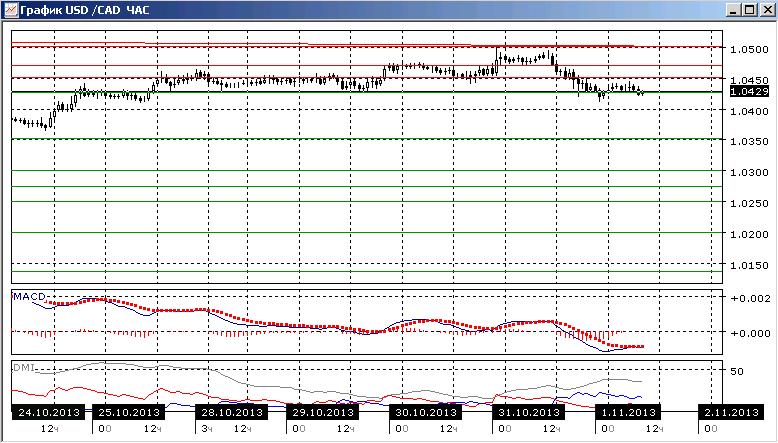This screenshot has width=778, height=443.
Task: Click the 1.0400 price axis label
Action: 749,111
